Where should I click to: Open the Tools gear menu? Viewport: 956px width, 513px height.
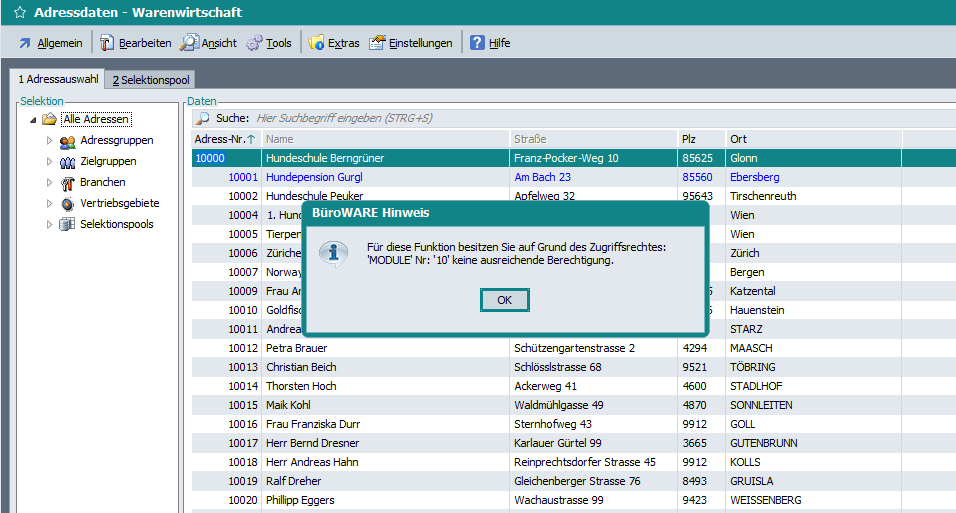[x=269, y=43]
